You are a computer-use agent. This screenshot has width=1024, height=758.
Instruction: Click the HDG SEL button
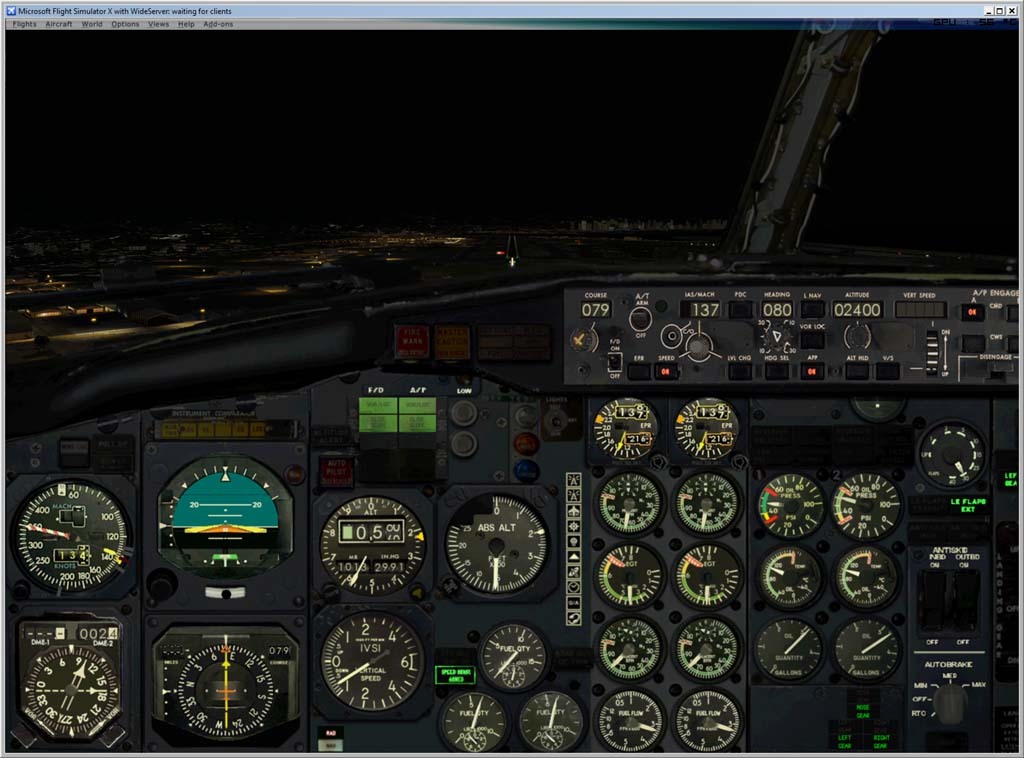[776, 371]
